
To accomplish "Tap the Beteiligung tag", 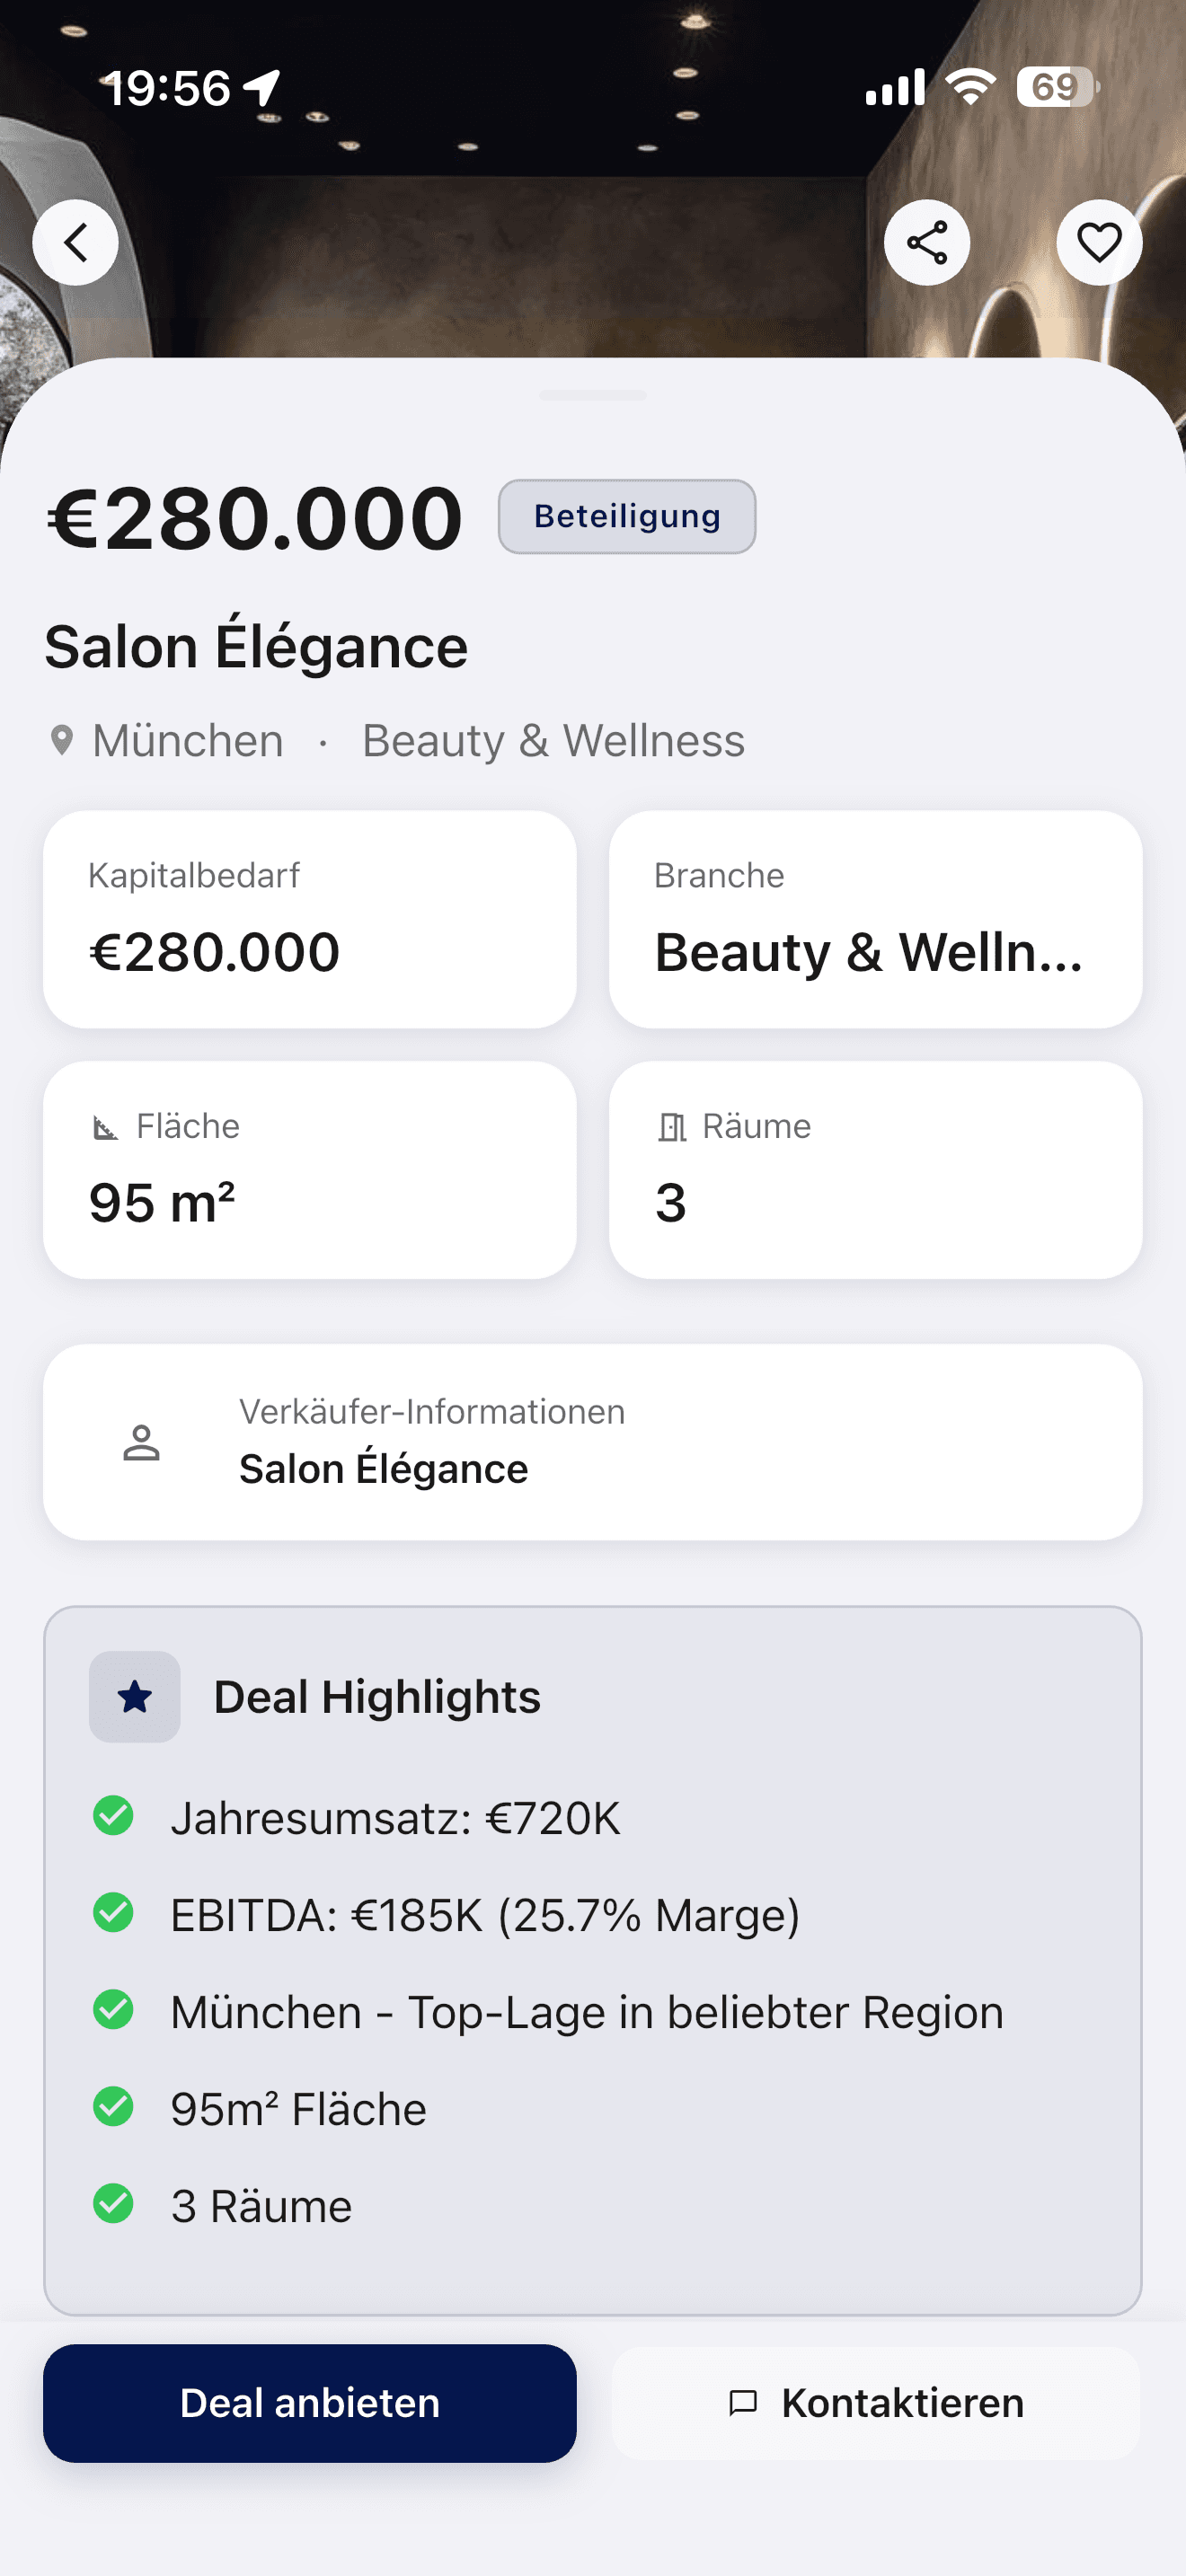I will pos(627,517).
